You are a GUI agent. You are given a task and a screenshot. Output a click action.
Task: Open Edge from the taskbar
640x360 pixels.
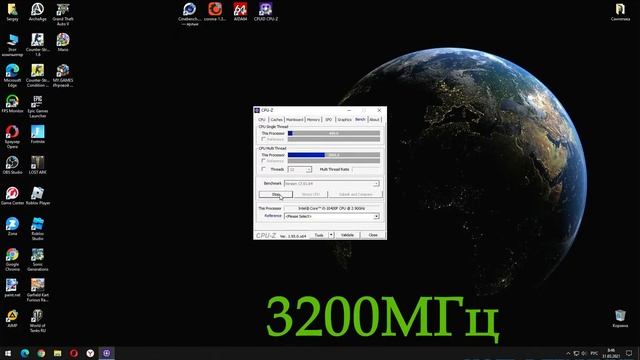click(24, 353)
